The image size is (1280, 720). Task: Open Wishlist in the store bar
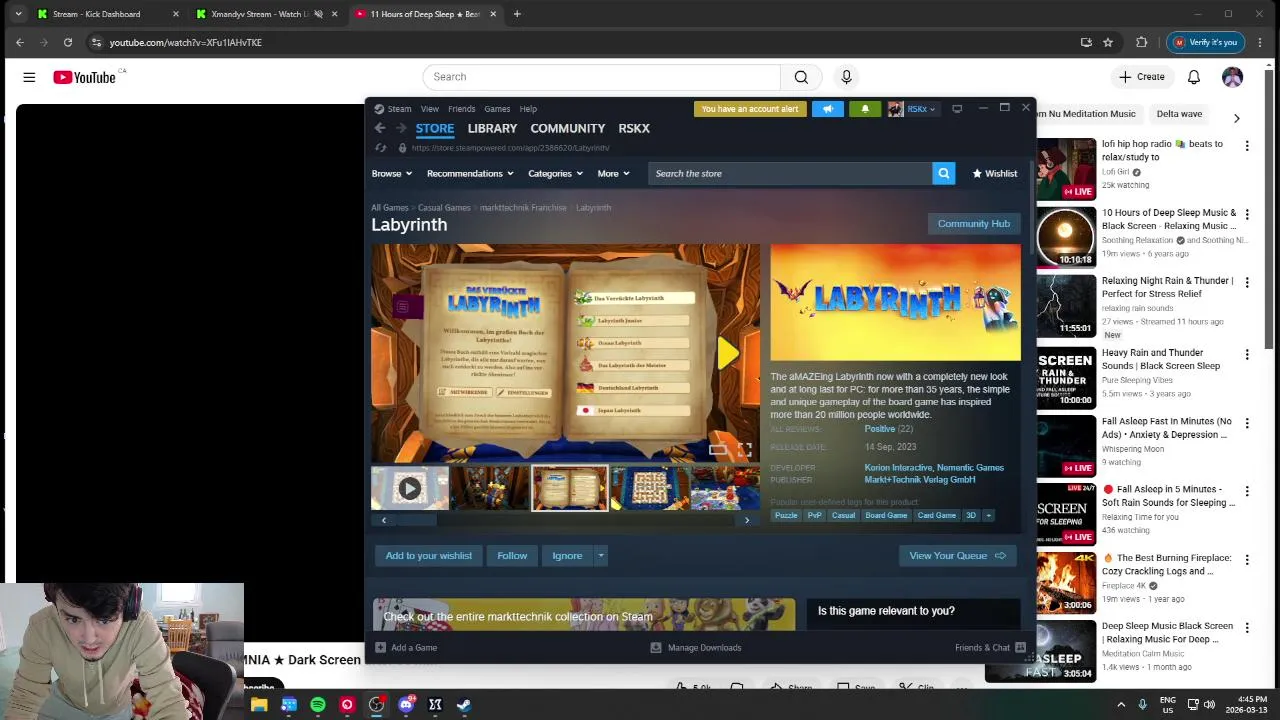pos(995,173)
